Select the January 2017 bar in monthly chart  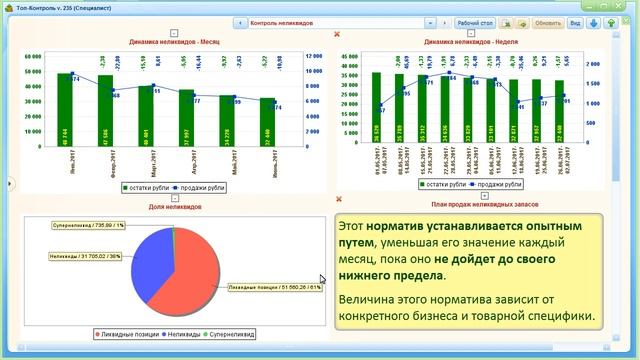click(65, 110)
